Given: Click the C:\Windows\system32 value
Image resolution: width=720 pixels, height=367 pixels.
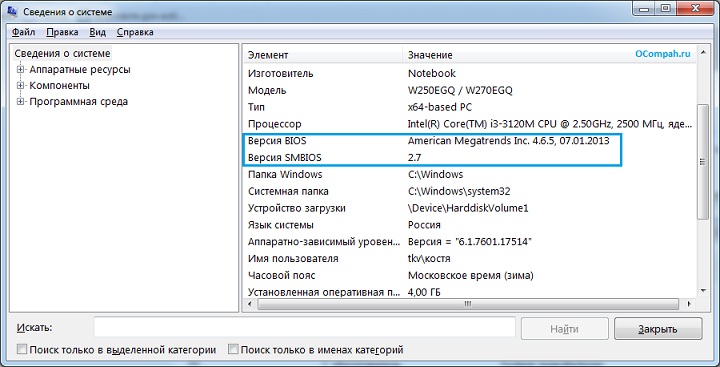Looking at the screenshot, I should (x=459, y=192).
